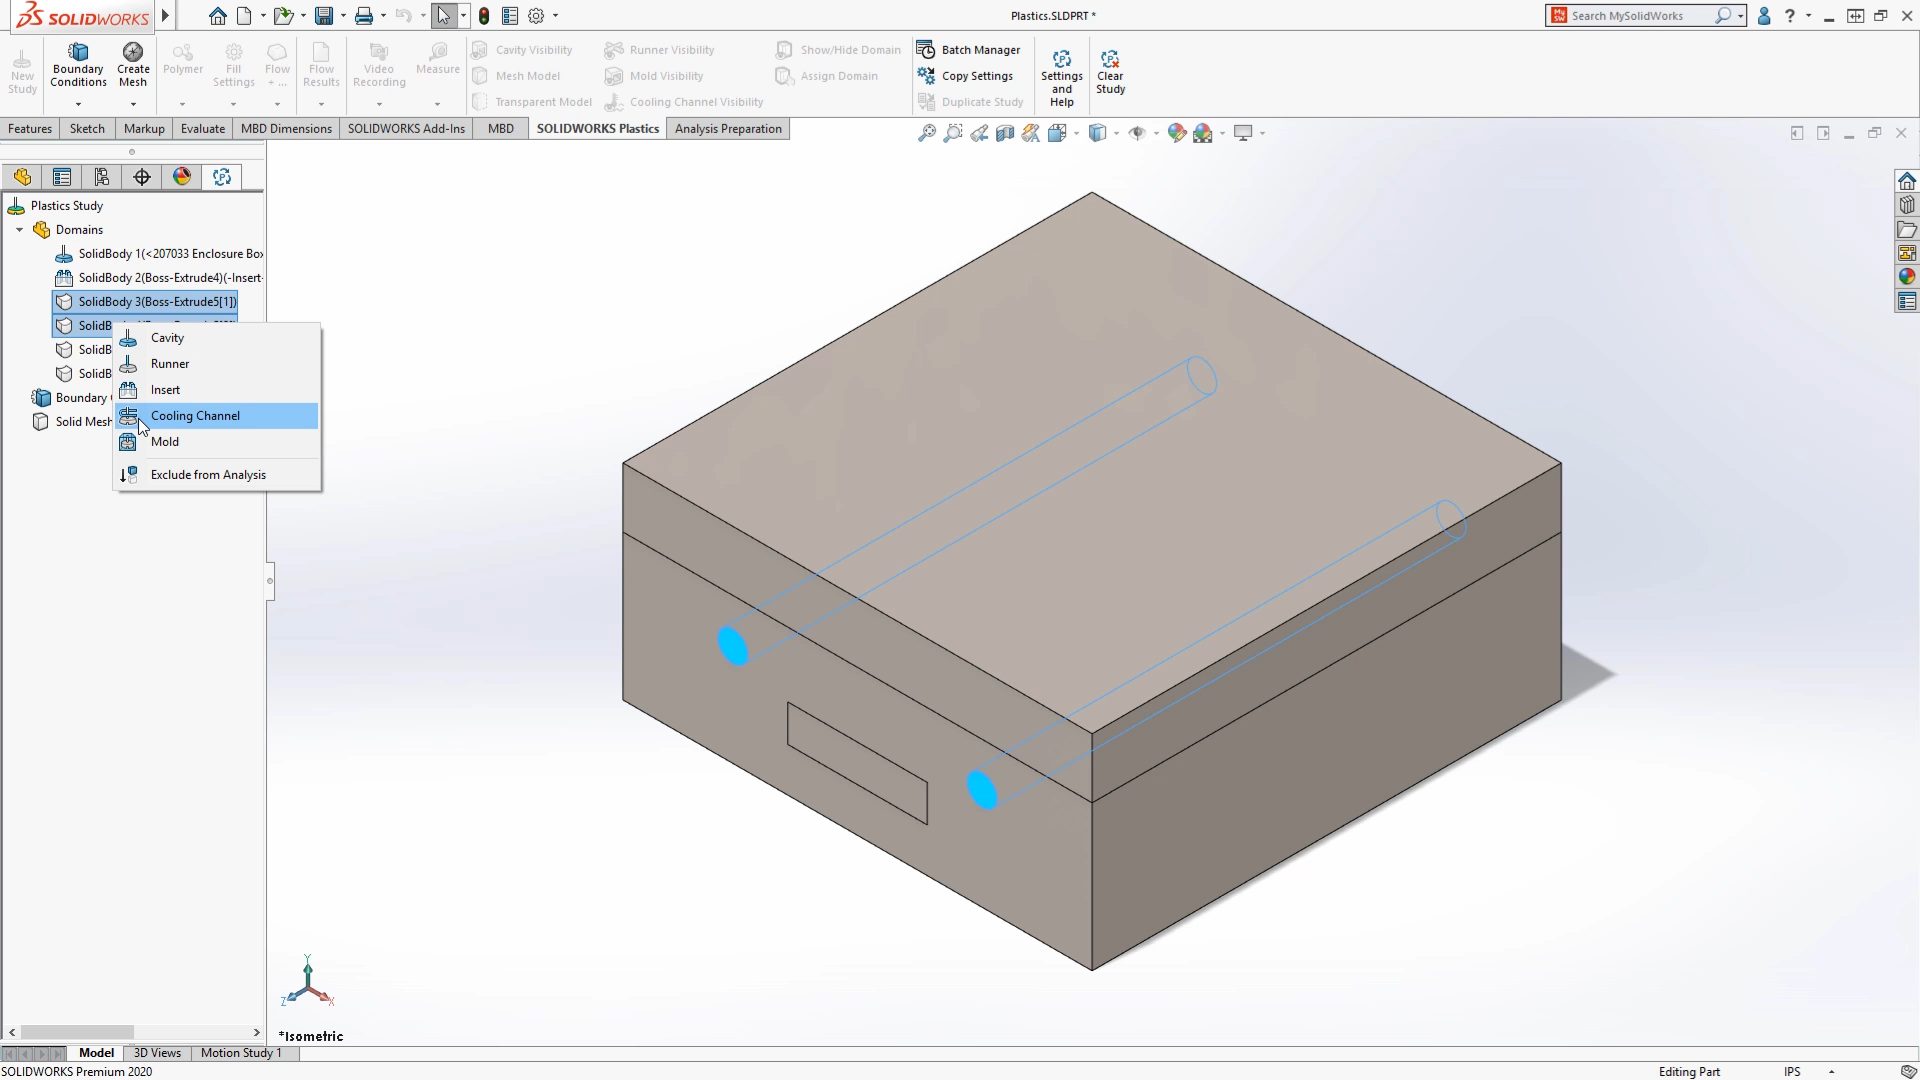Open File Properties list icon in top toolbar
1920x1080 pixels.
[x=510, y=16]
